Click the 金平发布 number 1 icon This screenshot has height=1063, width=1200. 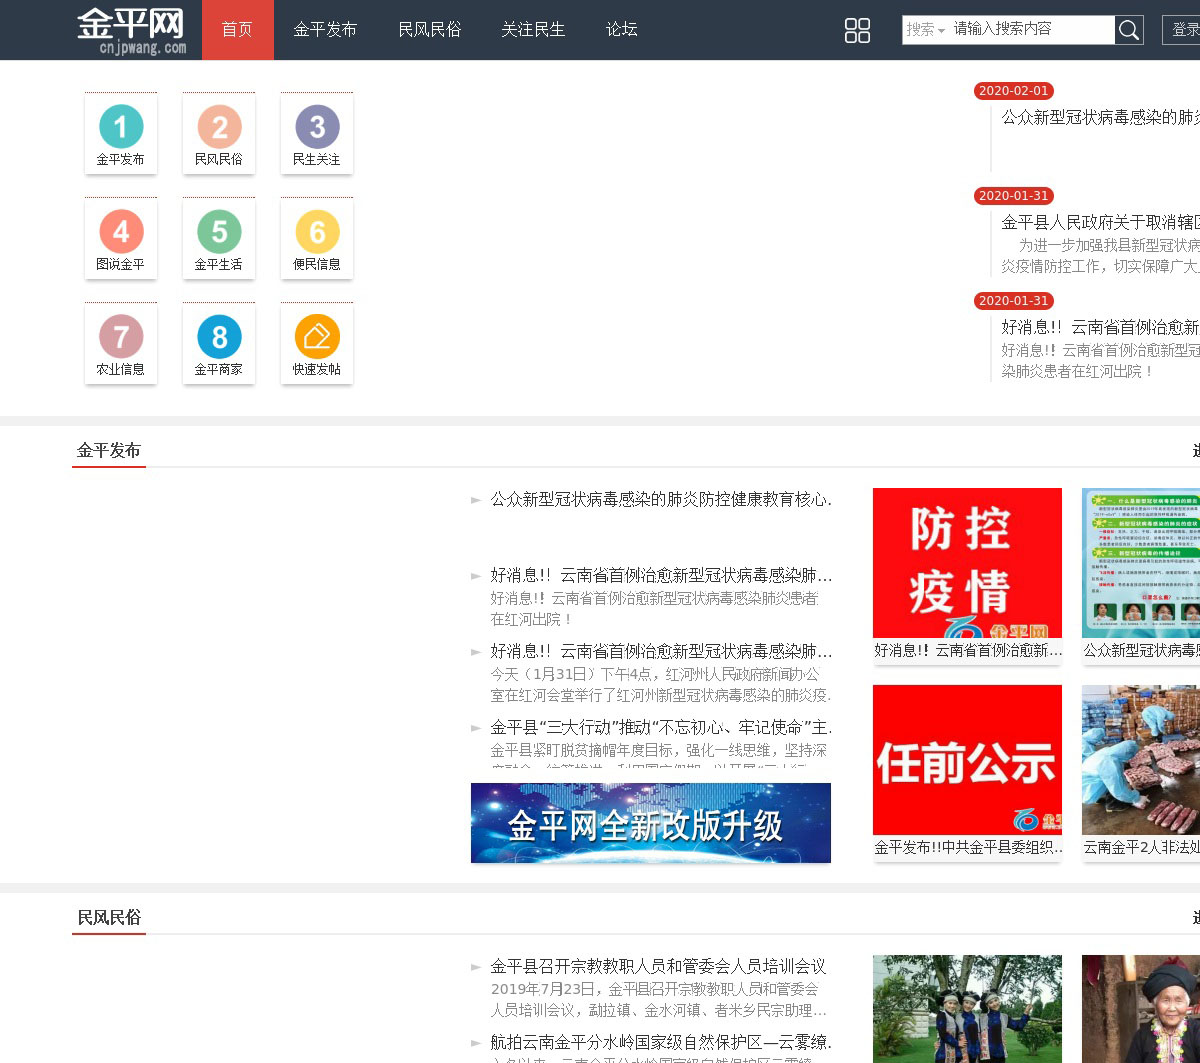tap(121, 128)
